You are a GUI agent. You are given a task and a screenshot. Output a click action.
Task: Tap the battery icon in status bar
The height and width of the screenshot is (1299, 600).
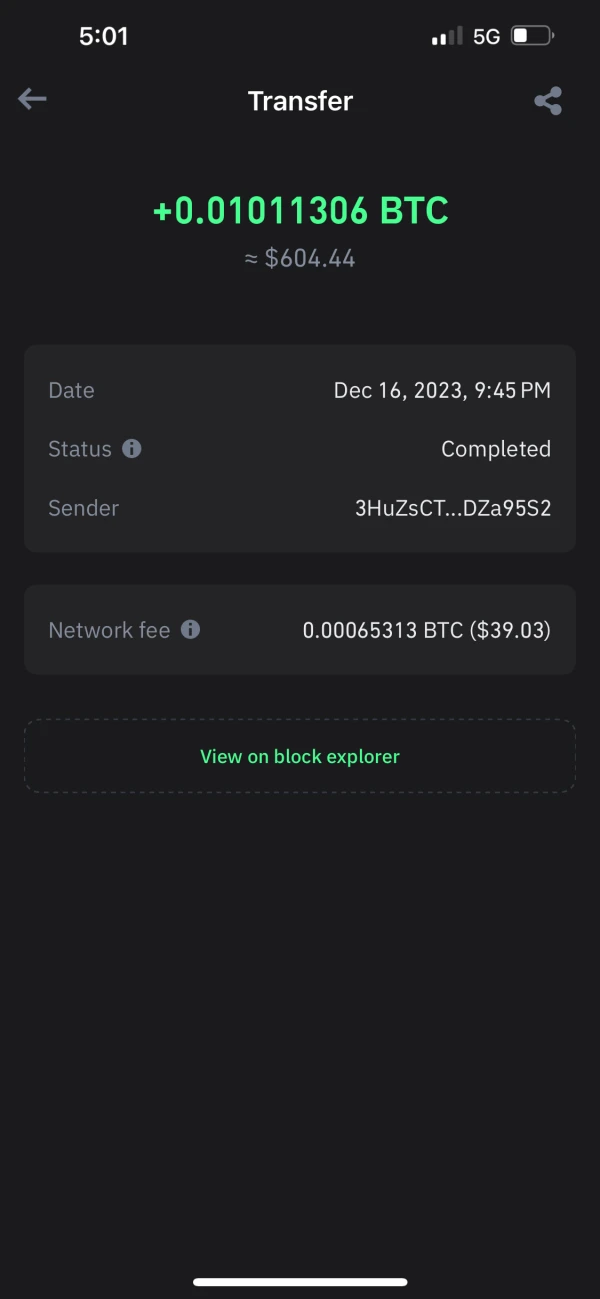pos(532,37)
